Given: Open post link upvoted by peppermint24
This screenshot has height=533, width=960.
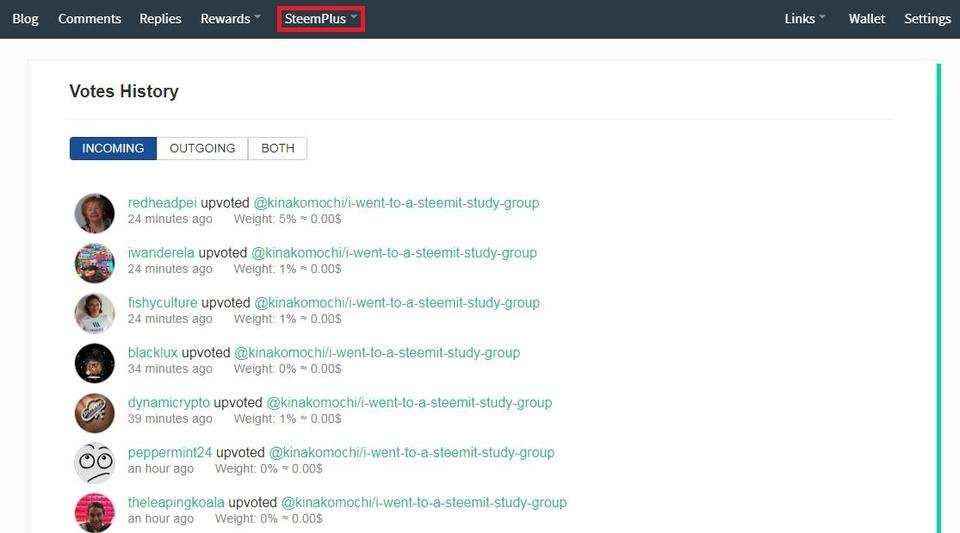Looking at the screenshot, I should pos(411,453).
